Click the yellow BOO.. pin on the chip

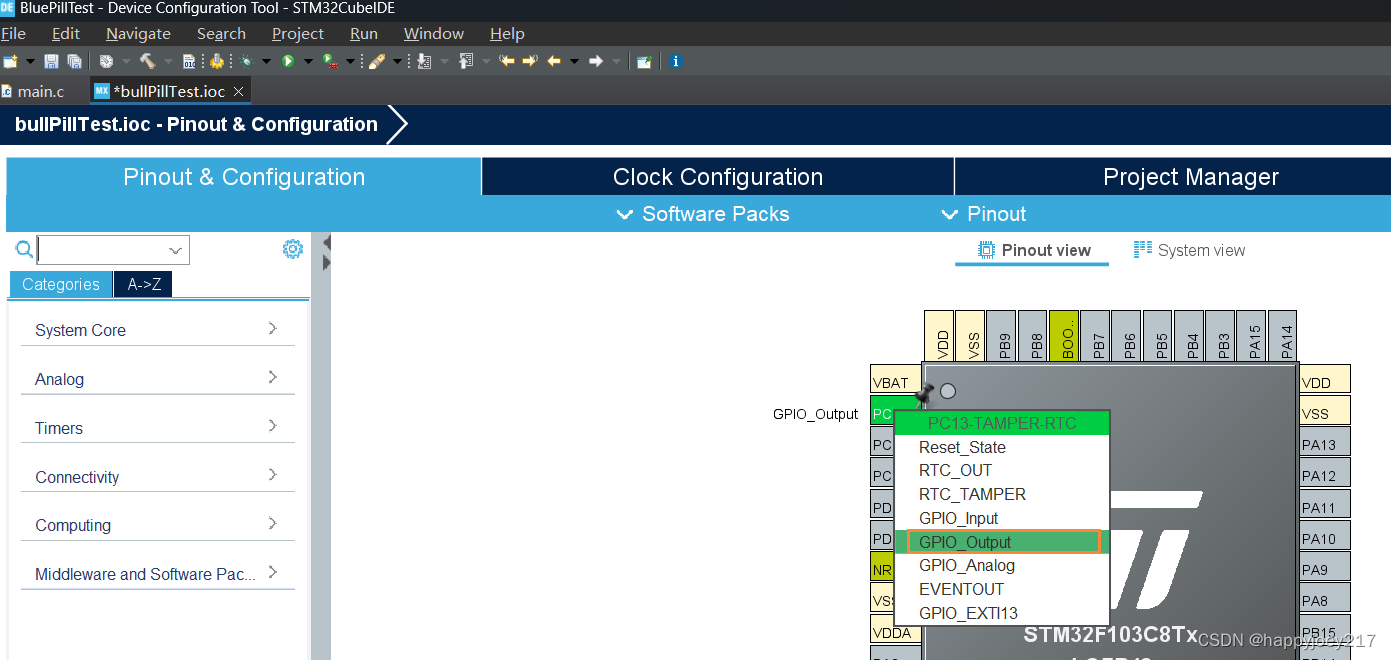click(x=1066, y=338)
